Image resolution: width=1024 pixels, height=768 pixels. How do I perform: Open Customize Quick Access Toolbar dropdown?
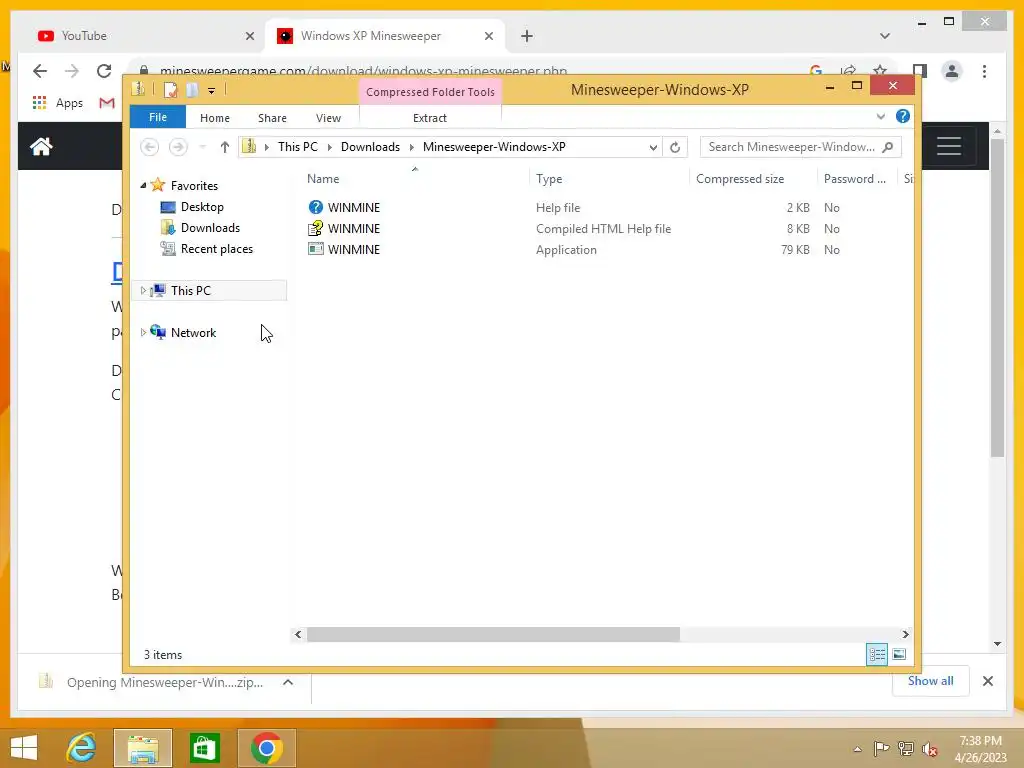(x=212, y=91)
